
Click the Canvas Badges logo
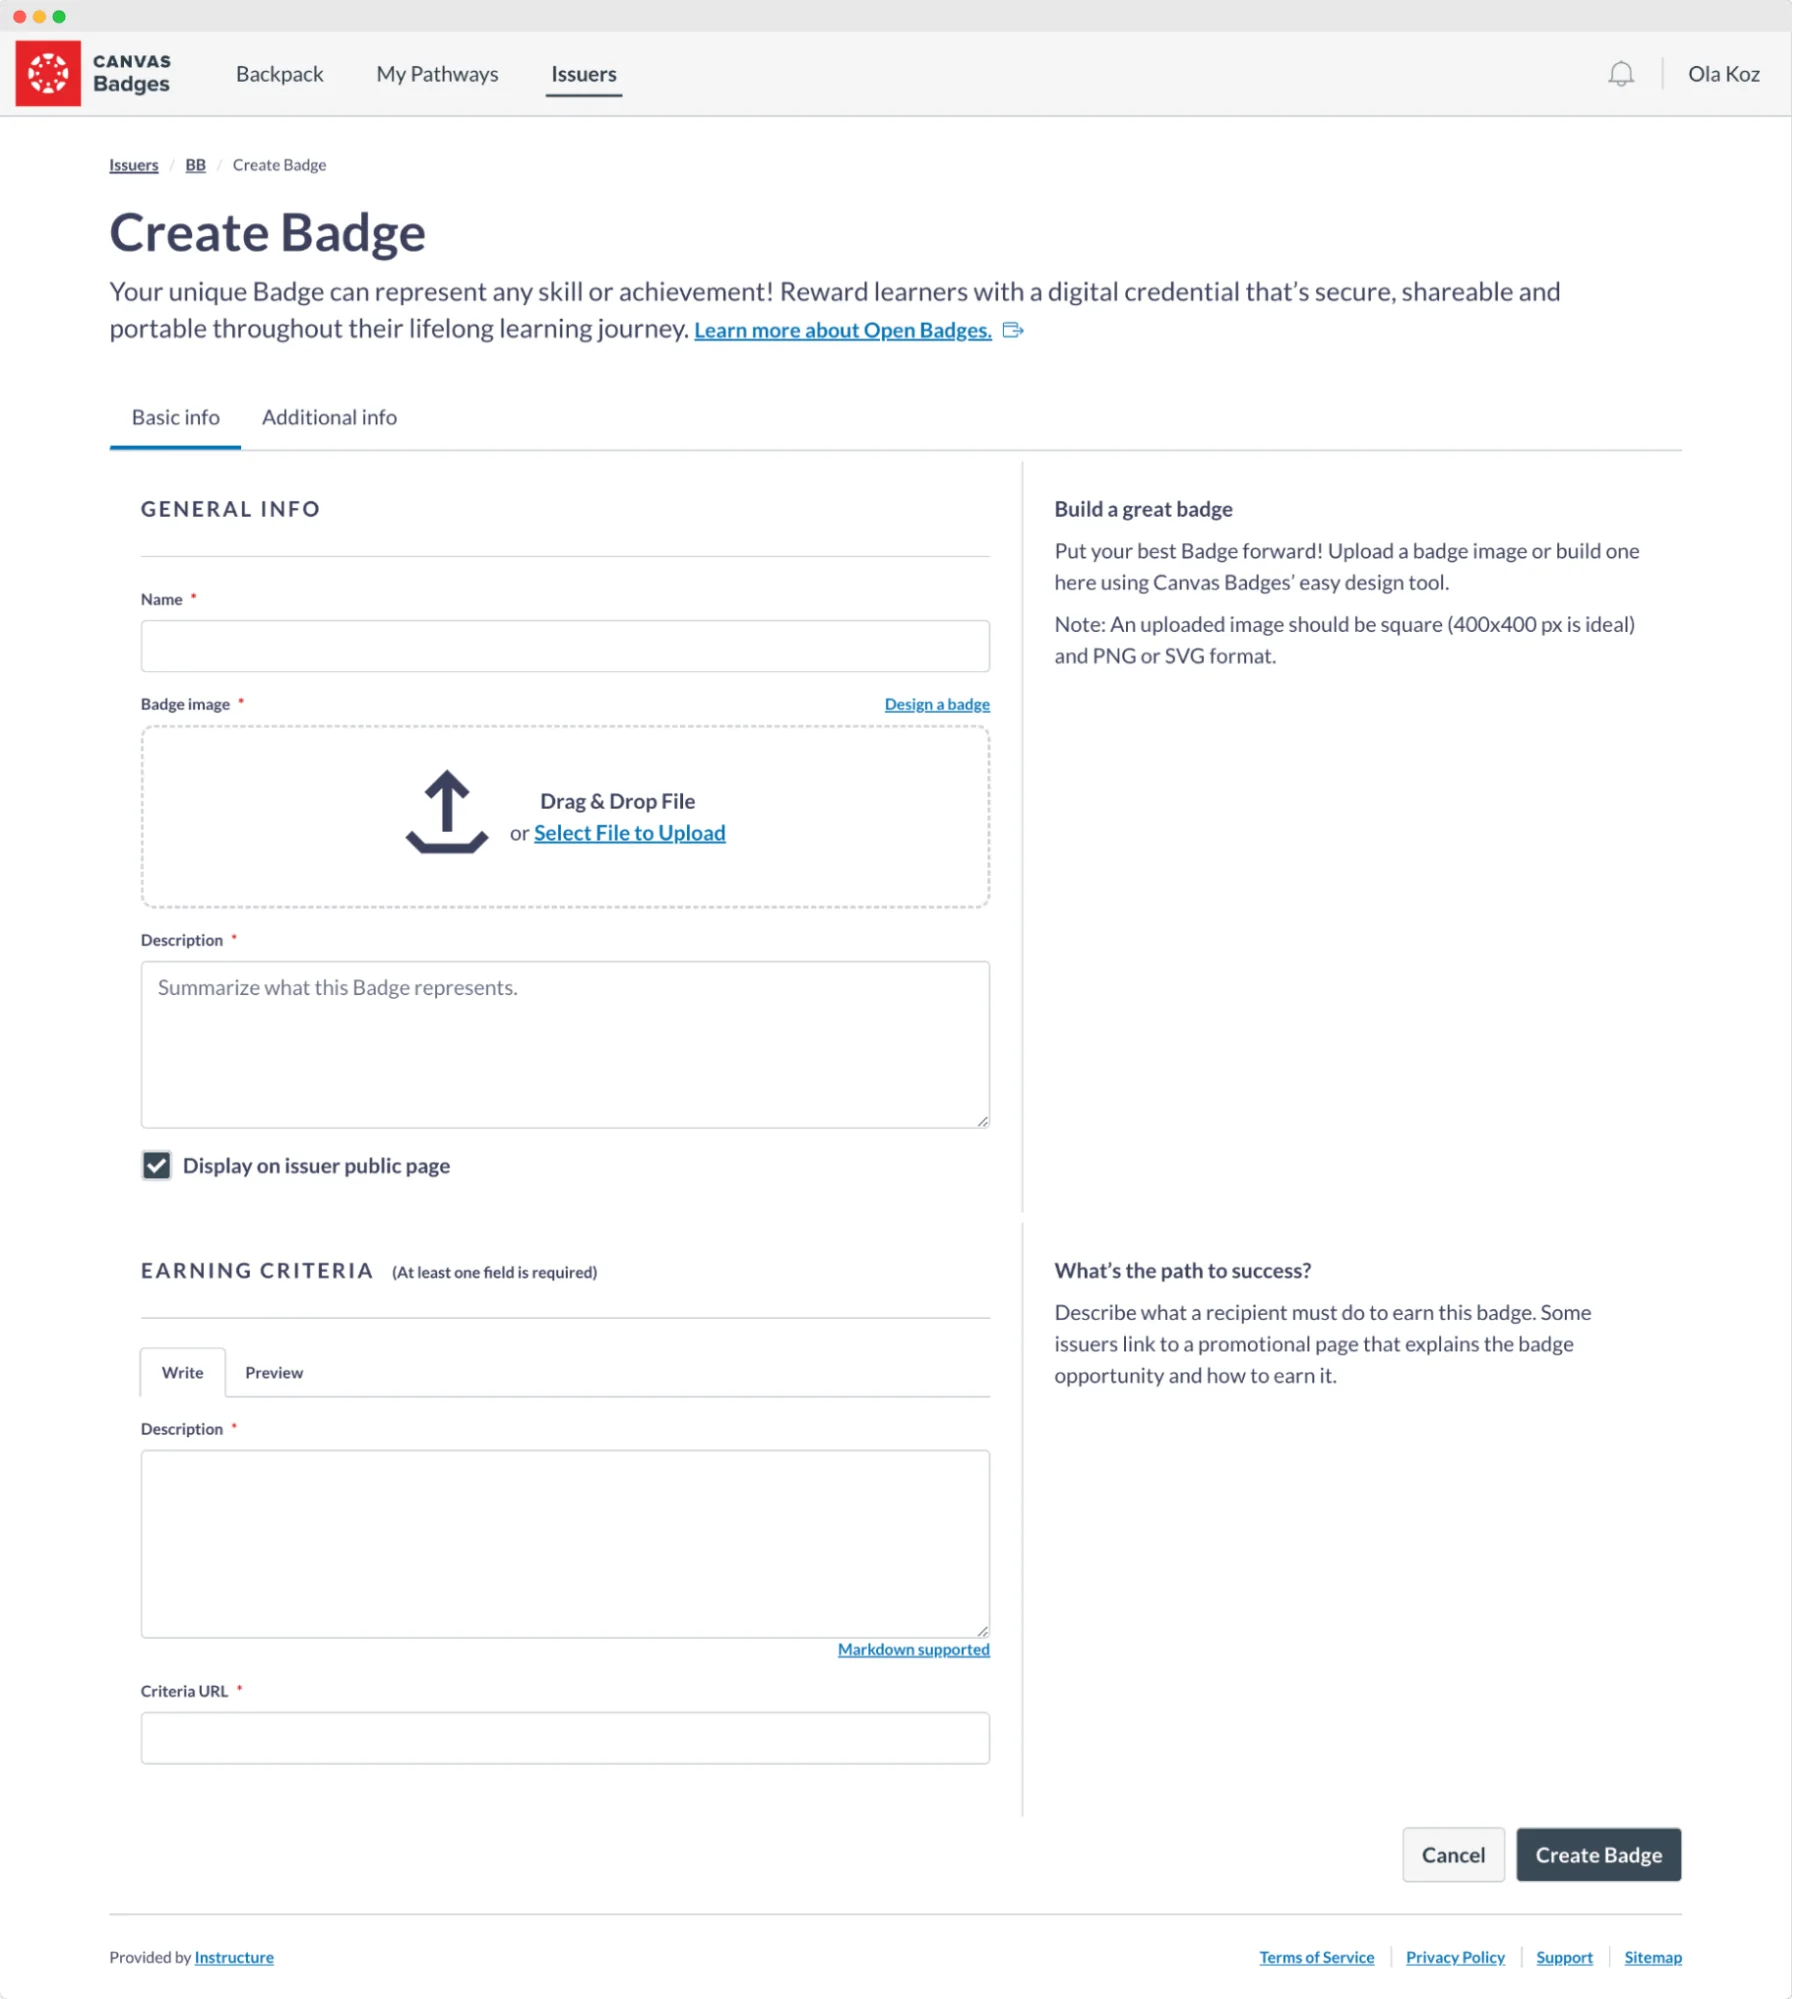(48, 73)
